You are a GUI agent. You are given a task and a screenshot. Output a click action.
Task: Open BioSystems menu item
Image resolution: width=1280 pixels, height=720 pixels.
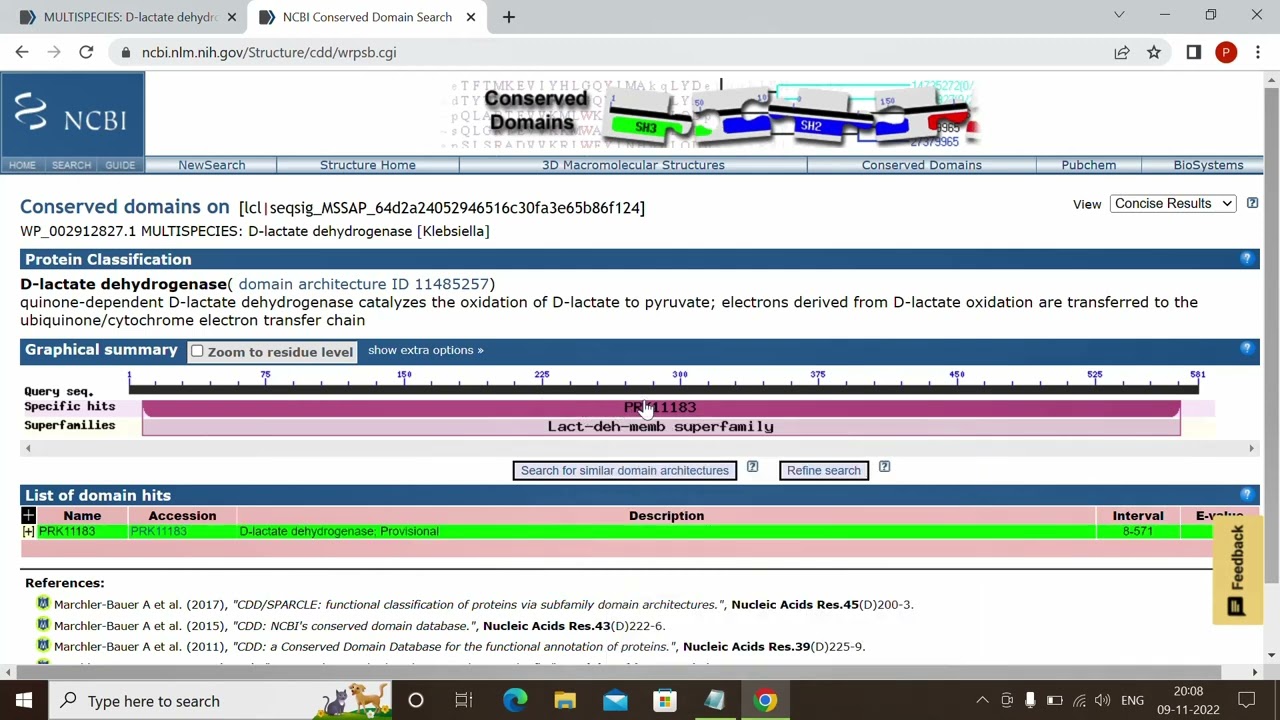(1208, 165)
